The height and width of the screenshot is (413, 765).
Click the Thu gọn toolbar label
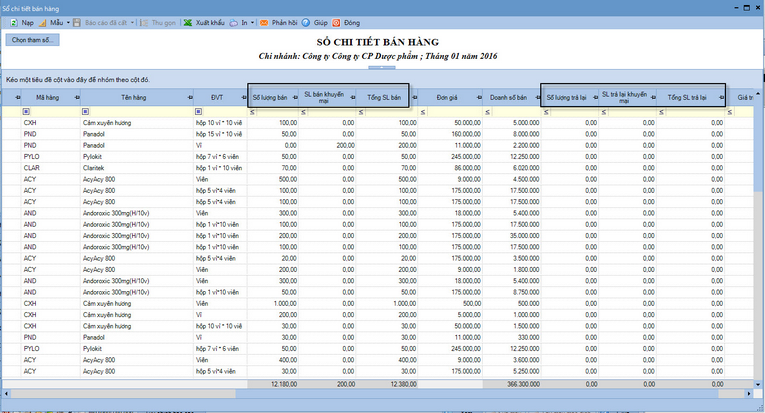tap(163, 23)
